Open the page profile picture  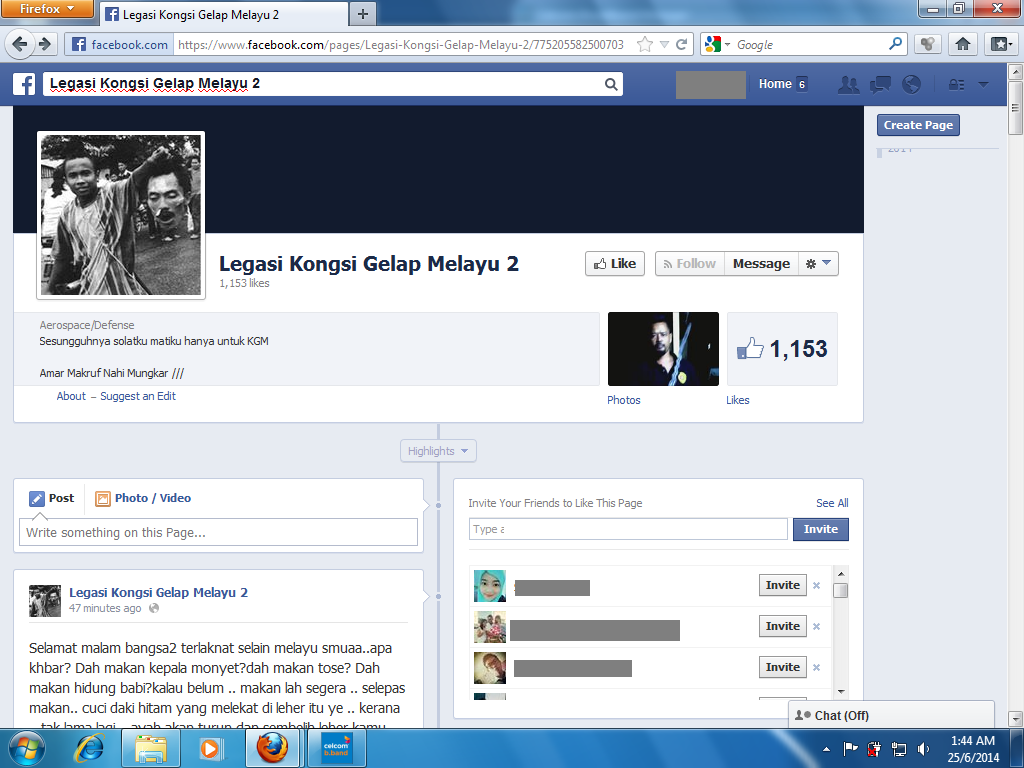[x=121, y=215]
